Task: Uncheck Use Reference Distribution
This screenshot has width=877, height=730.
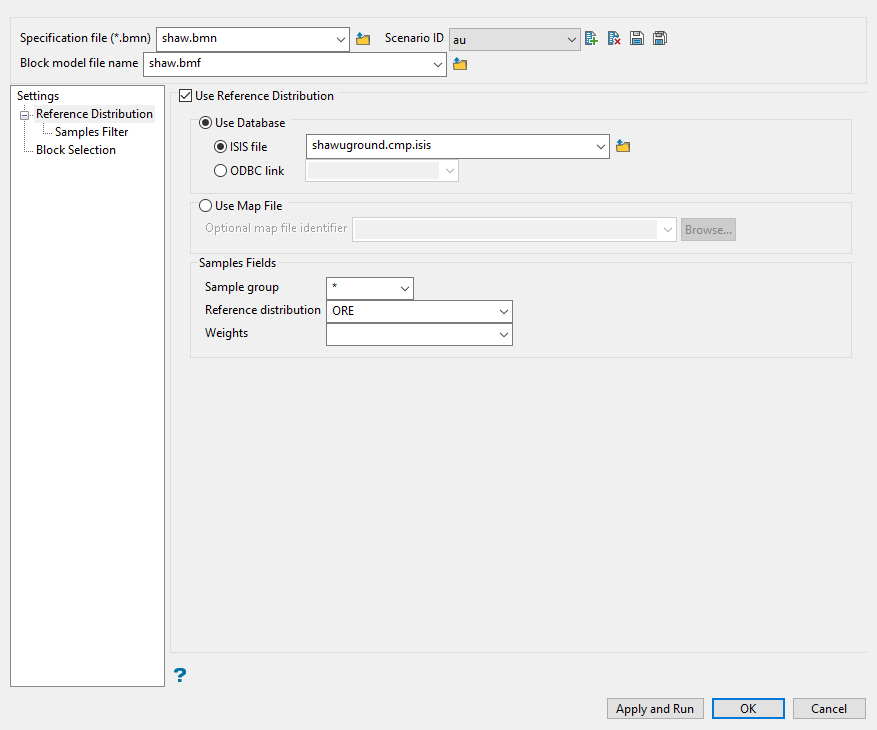Action: (x=185, y=97)
